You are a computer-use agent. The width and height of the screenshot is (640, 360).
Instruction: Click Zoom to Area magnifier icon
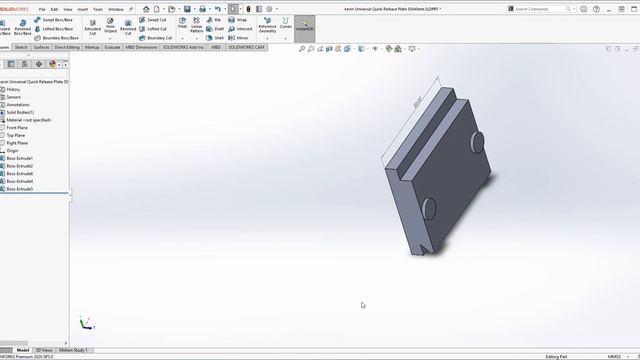pos(311,49)
